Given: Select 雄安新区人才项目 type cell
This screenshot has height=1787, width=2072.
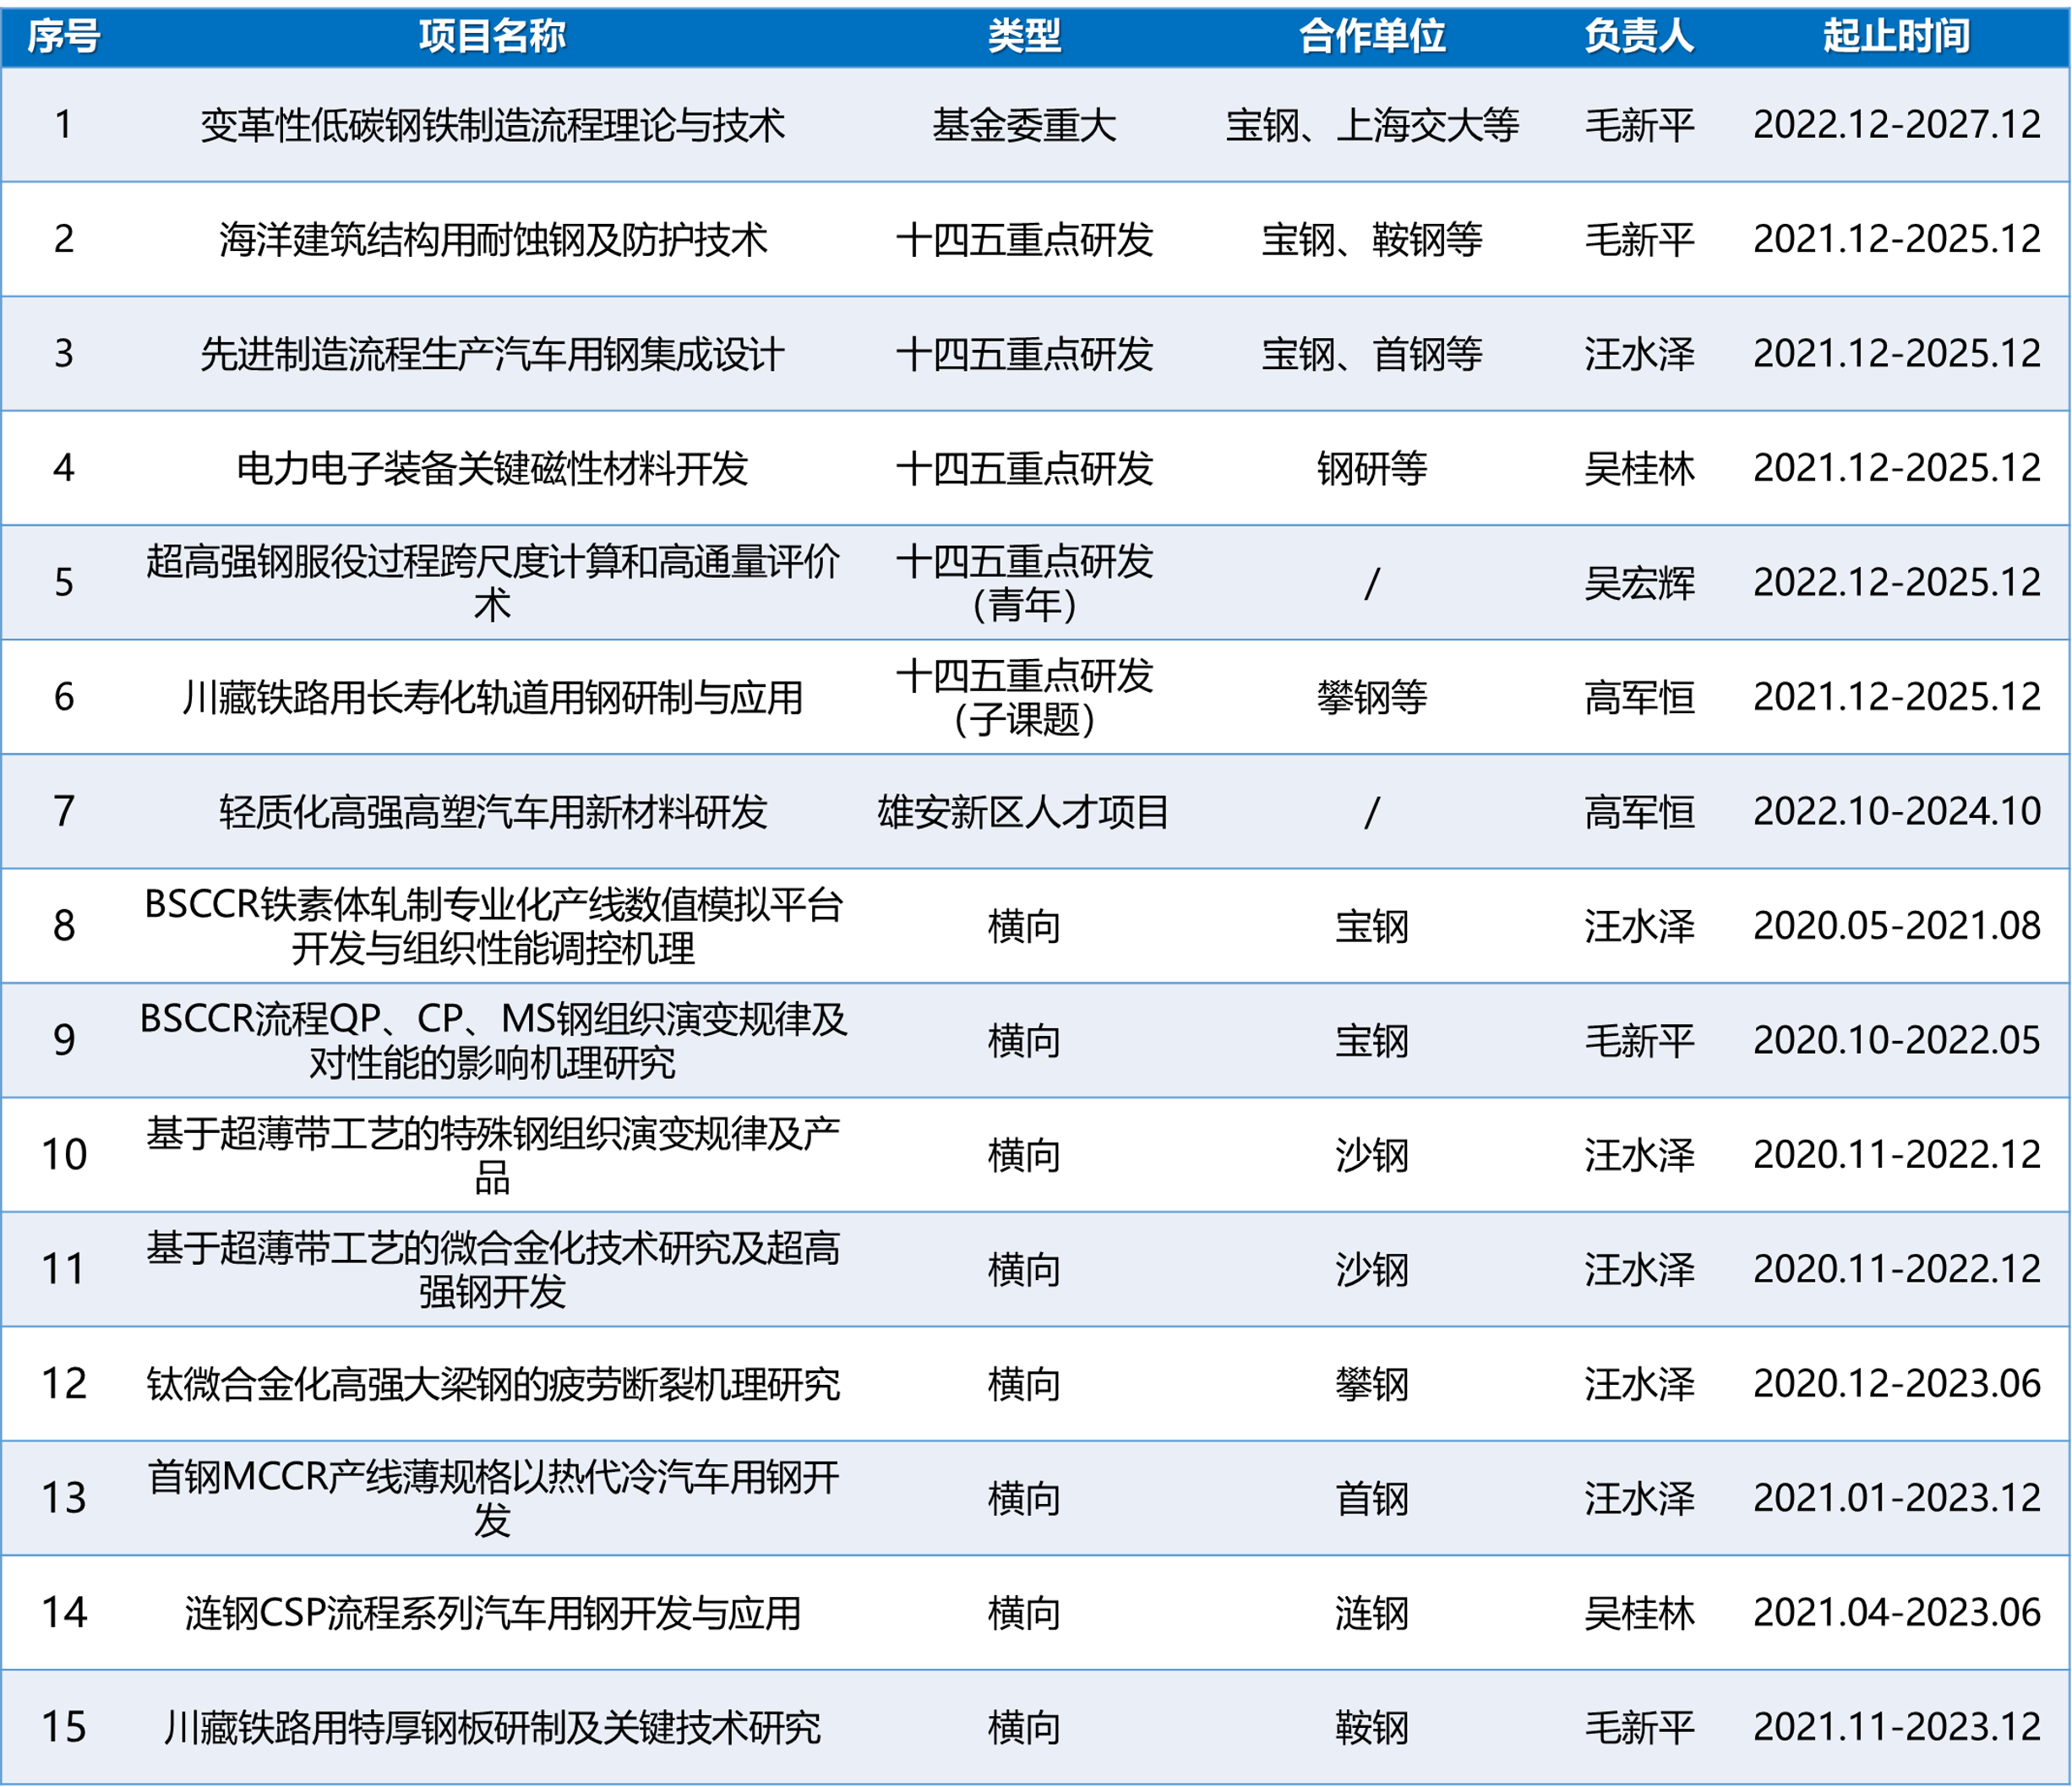Looking at the screenshot, I should pyautogui.click(x=1023, y=811).
